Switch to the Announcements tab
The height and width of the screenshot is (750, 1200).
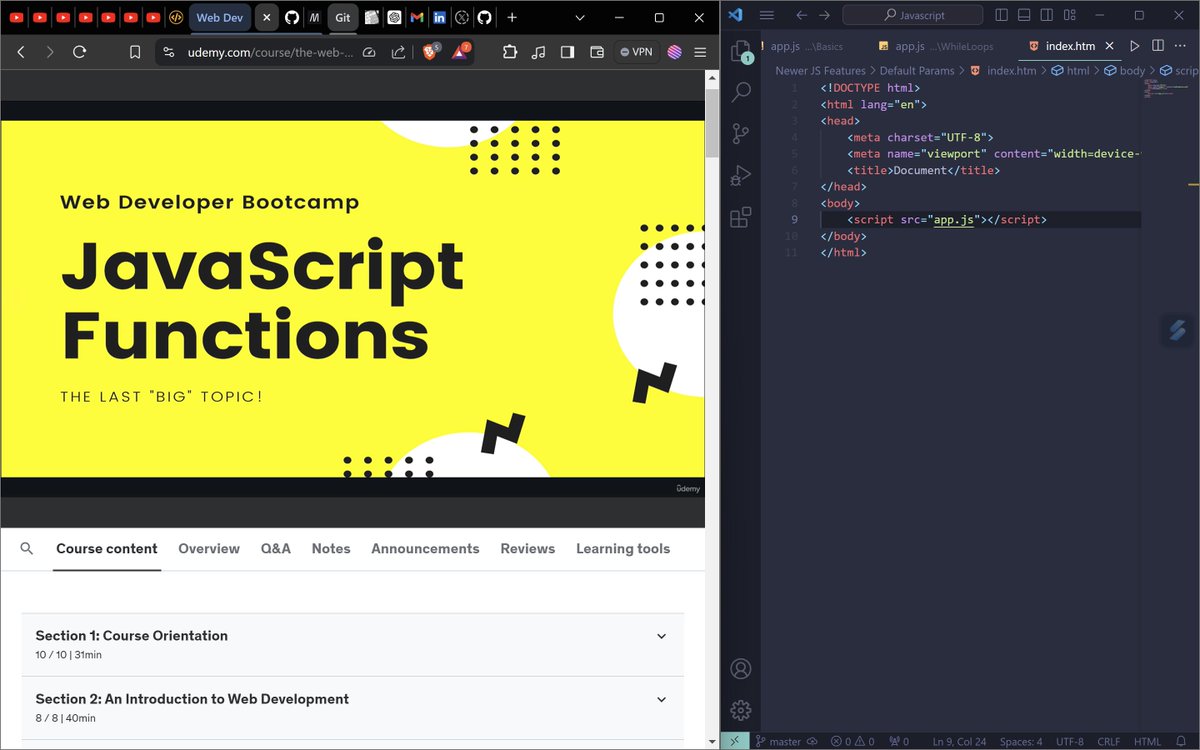(425, 548)
